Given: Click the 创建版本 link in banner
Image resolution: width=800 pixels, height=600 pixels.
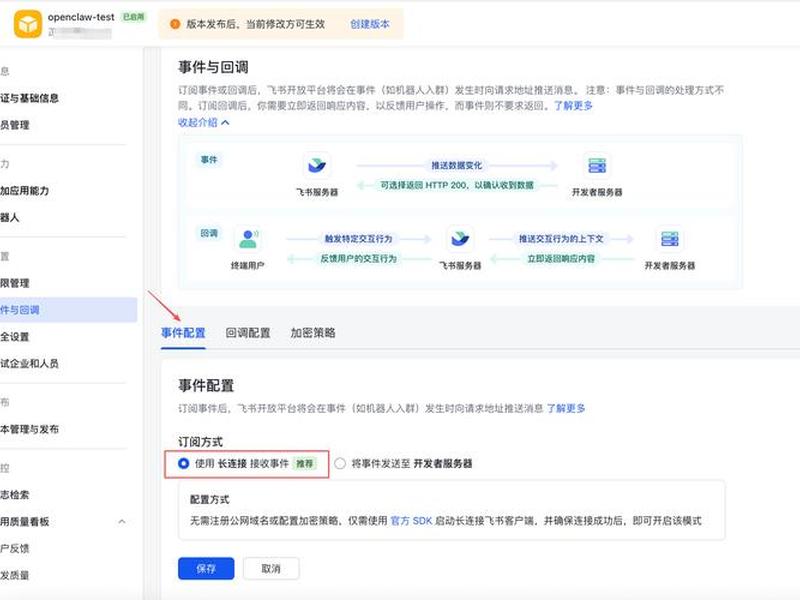Looking at the screenshot, I should click(x=370, y=24).
